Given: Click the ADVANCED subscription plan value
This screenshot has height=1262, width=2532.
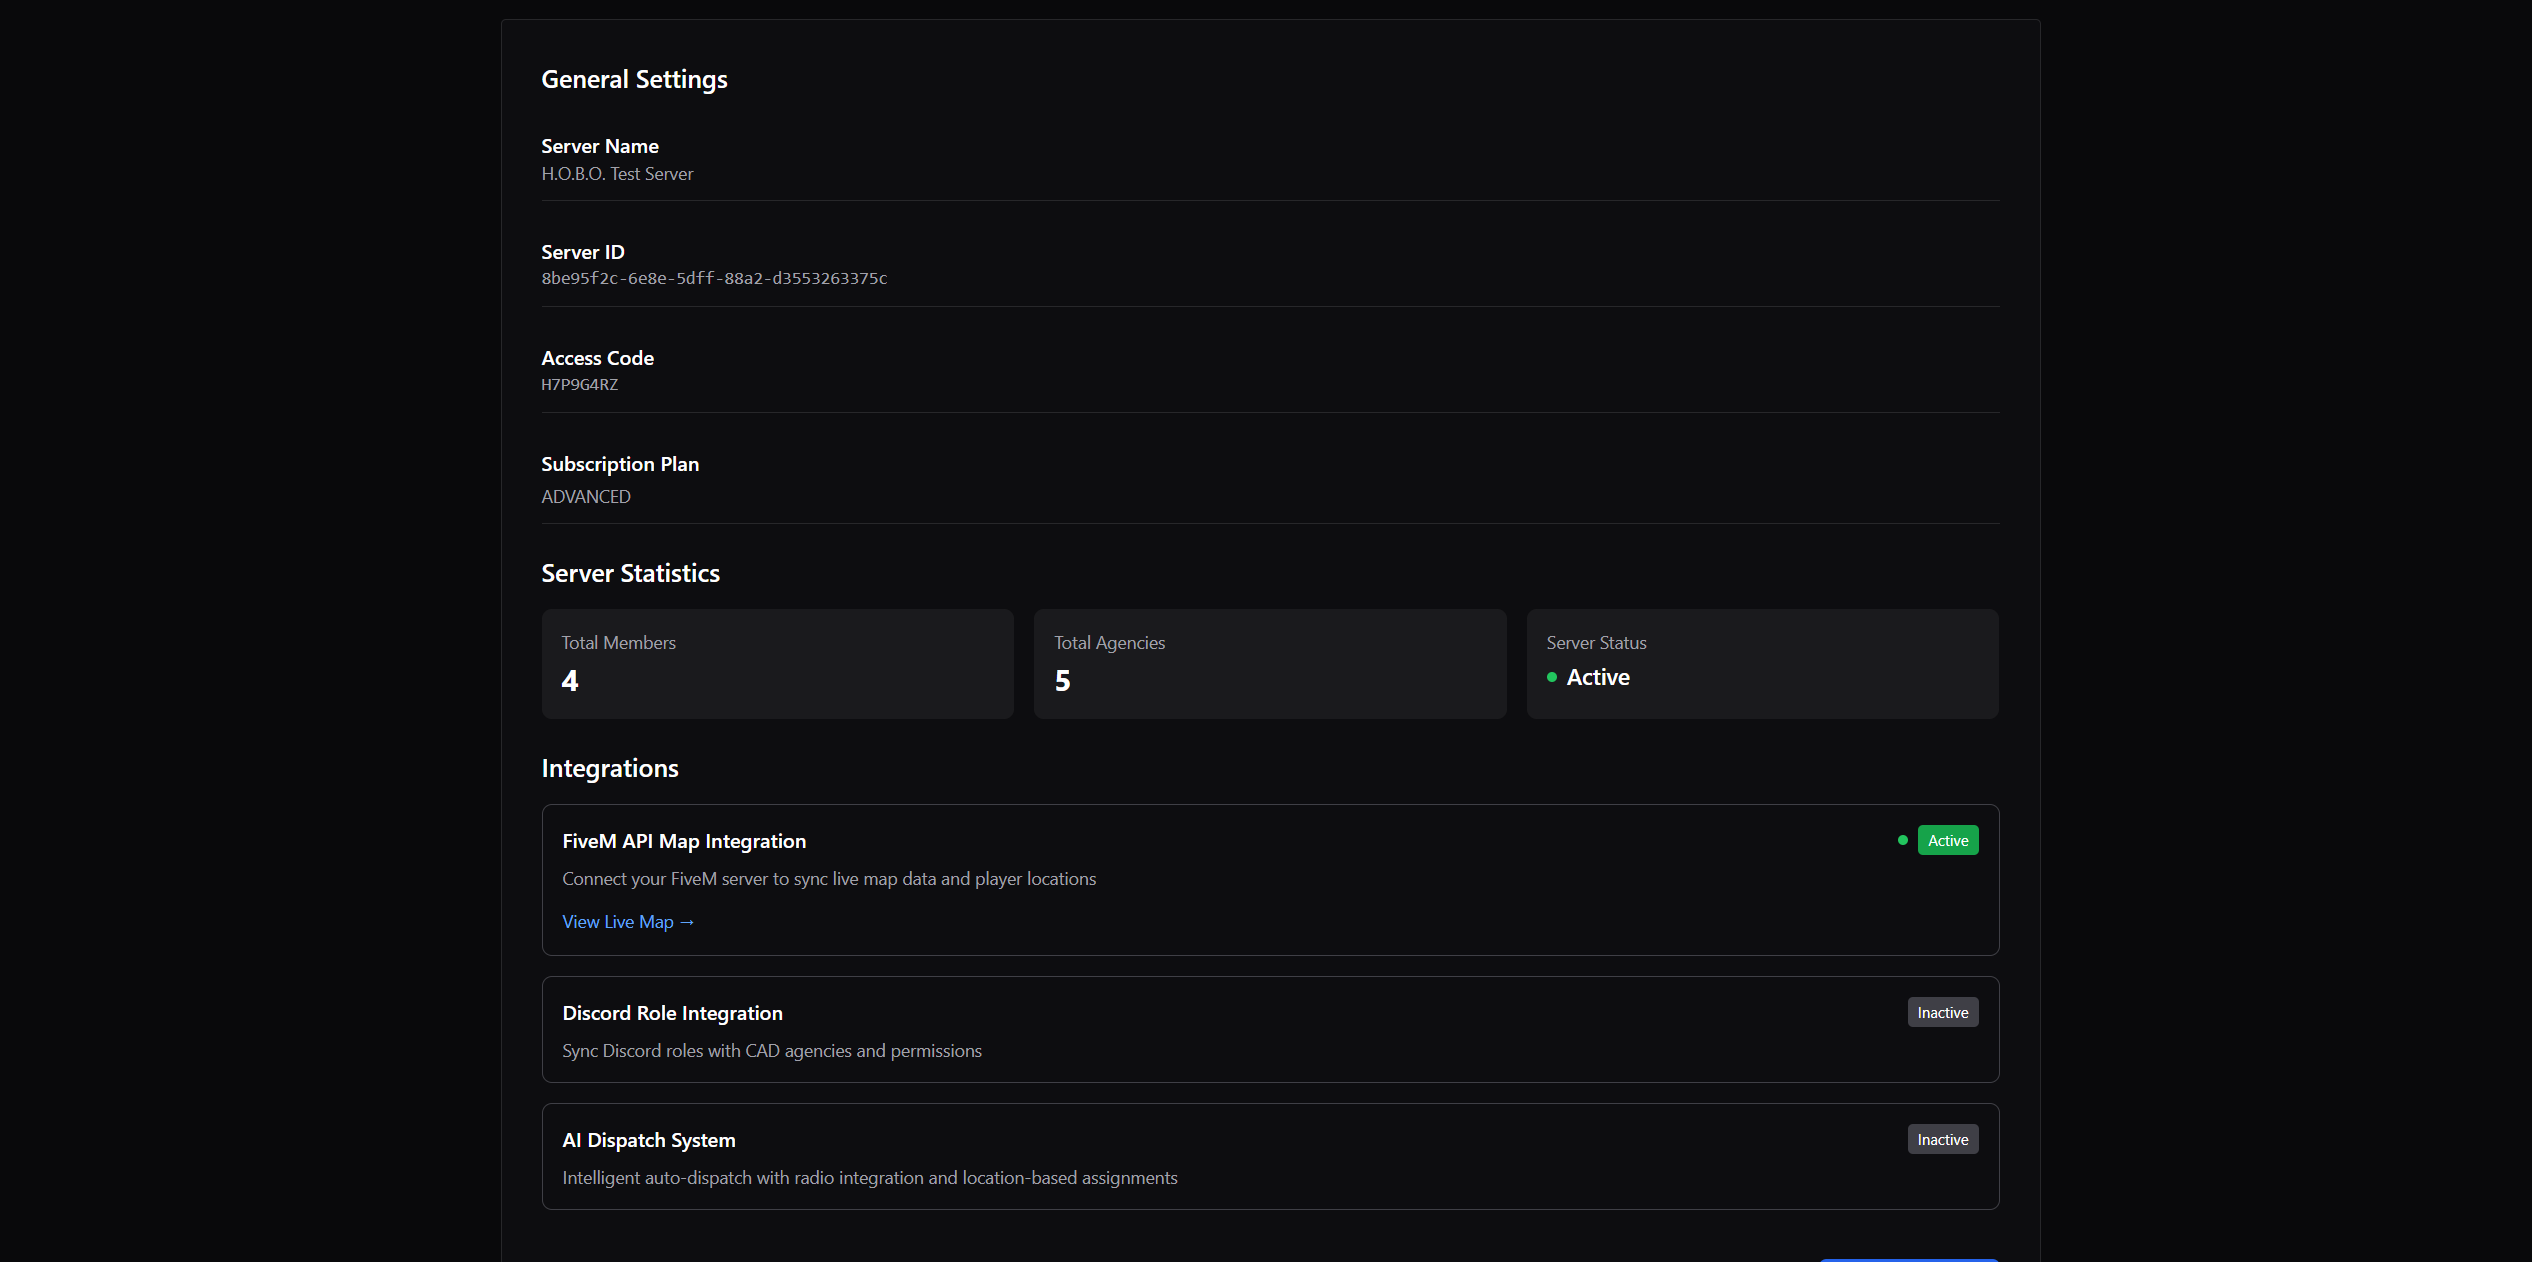Looking at the screenshot, I should click(x=586, y=497).
